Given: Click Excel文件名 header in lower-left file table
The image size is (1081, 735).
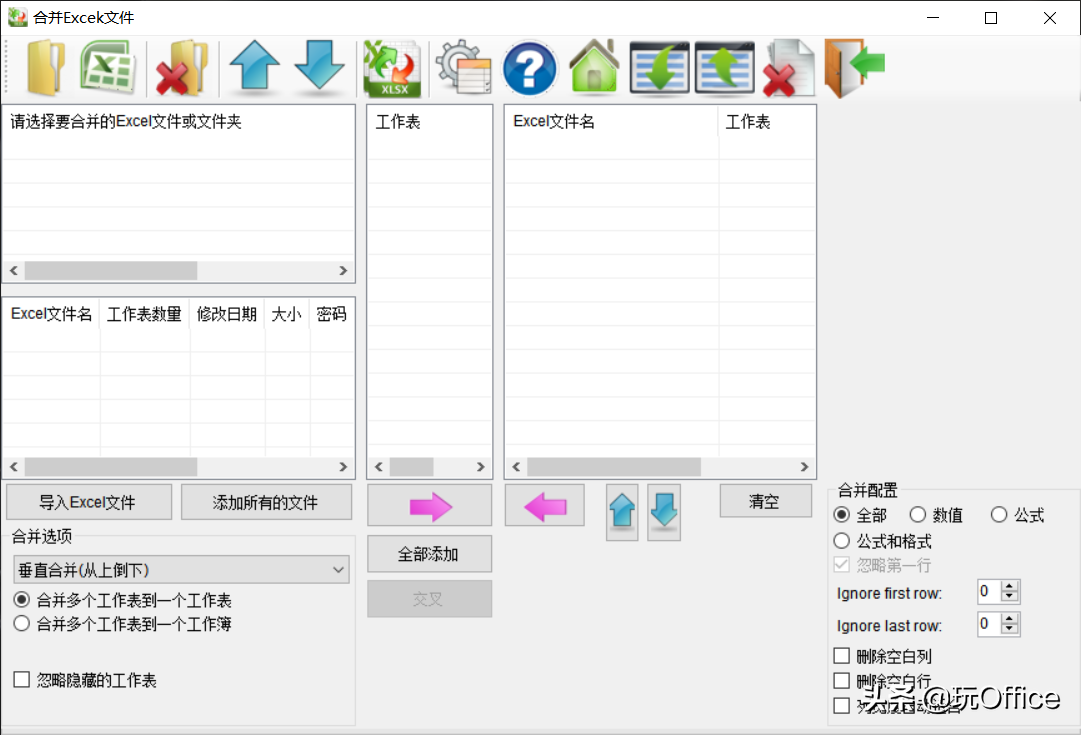Looking at the screenshot, I should point(52,314).
